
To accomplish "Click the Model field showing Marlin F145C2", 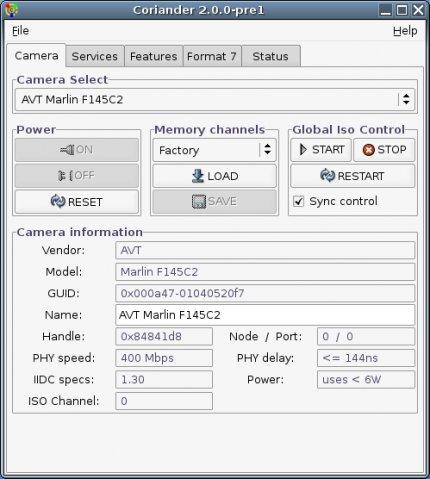I will click(x=265, y=272).
